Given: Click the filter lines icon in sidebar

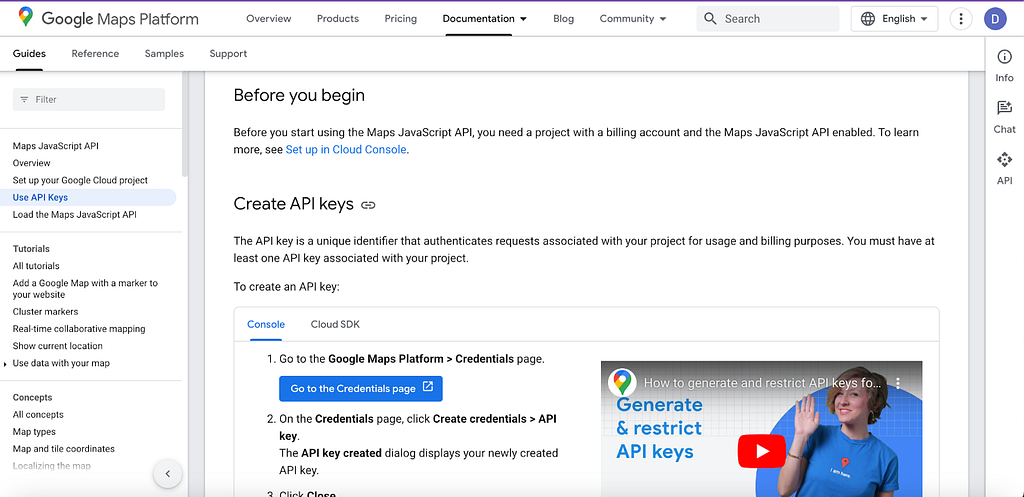Looking at the screenshot, I should 24,99.
